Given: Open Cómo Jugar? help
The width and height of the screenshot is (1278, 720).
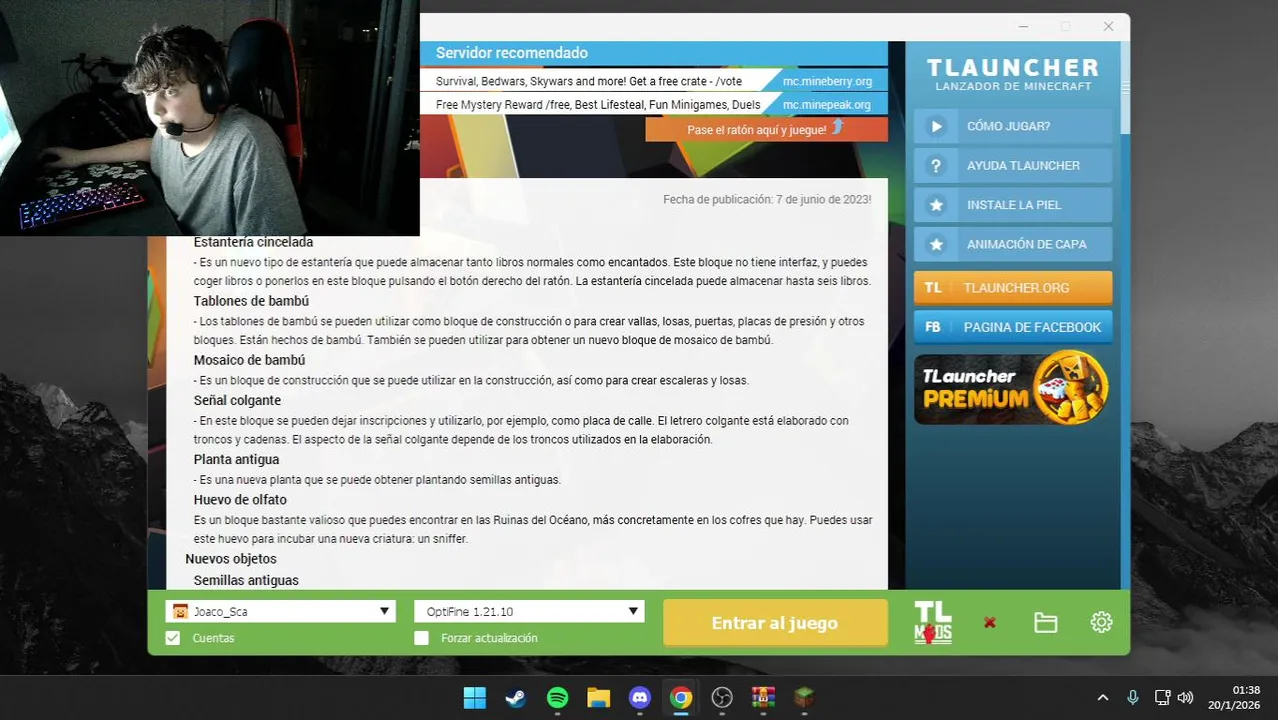Looking at the screenshot, I should coord(1013,126).
